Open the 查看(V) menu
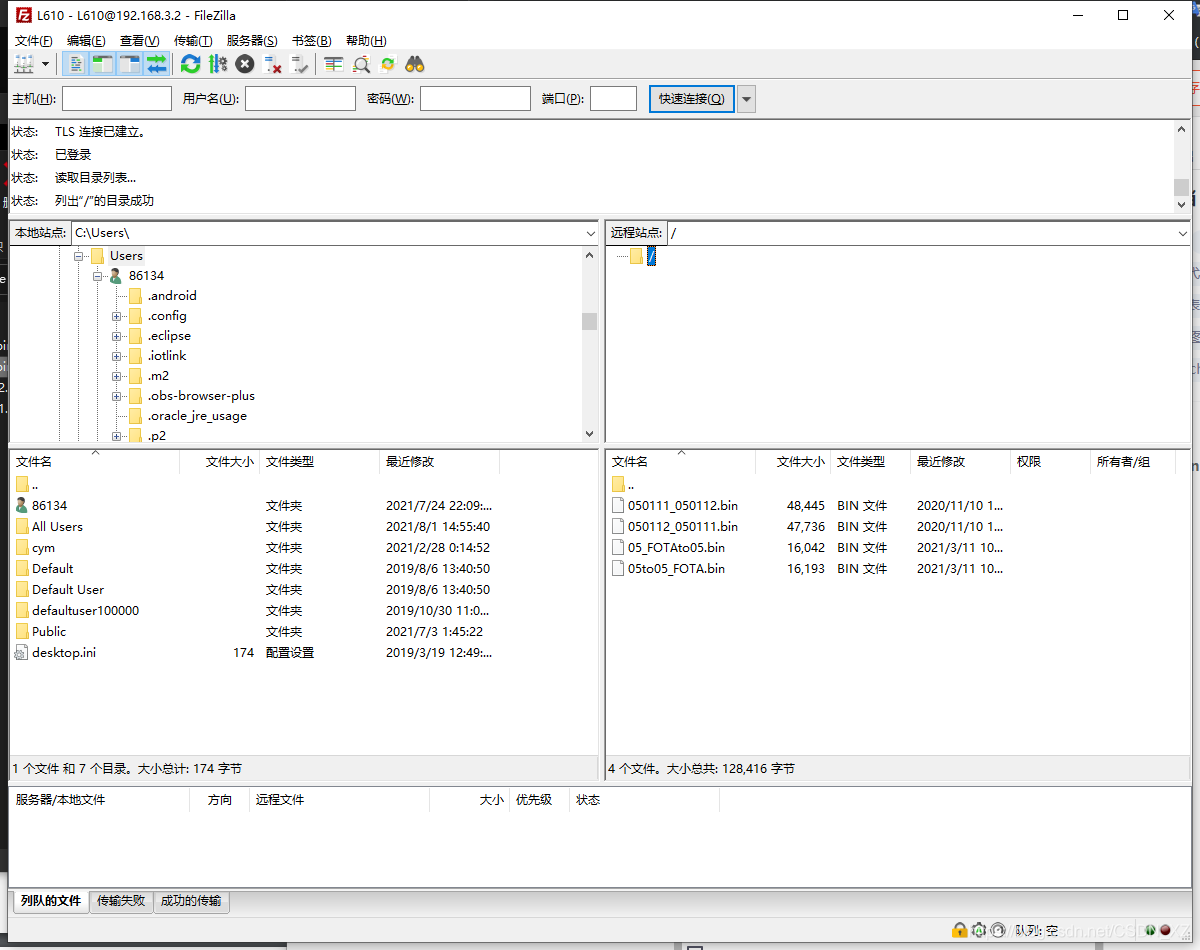This screenshot has width=1200, height=950. click(139, 40)
